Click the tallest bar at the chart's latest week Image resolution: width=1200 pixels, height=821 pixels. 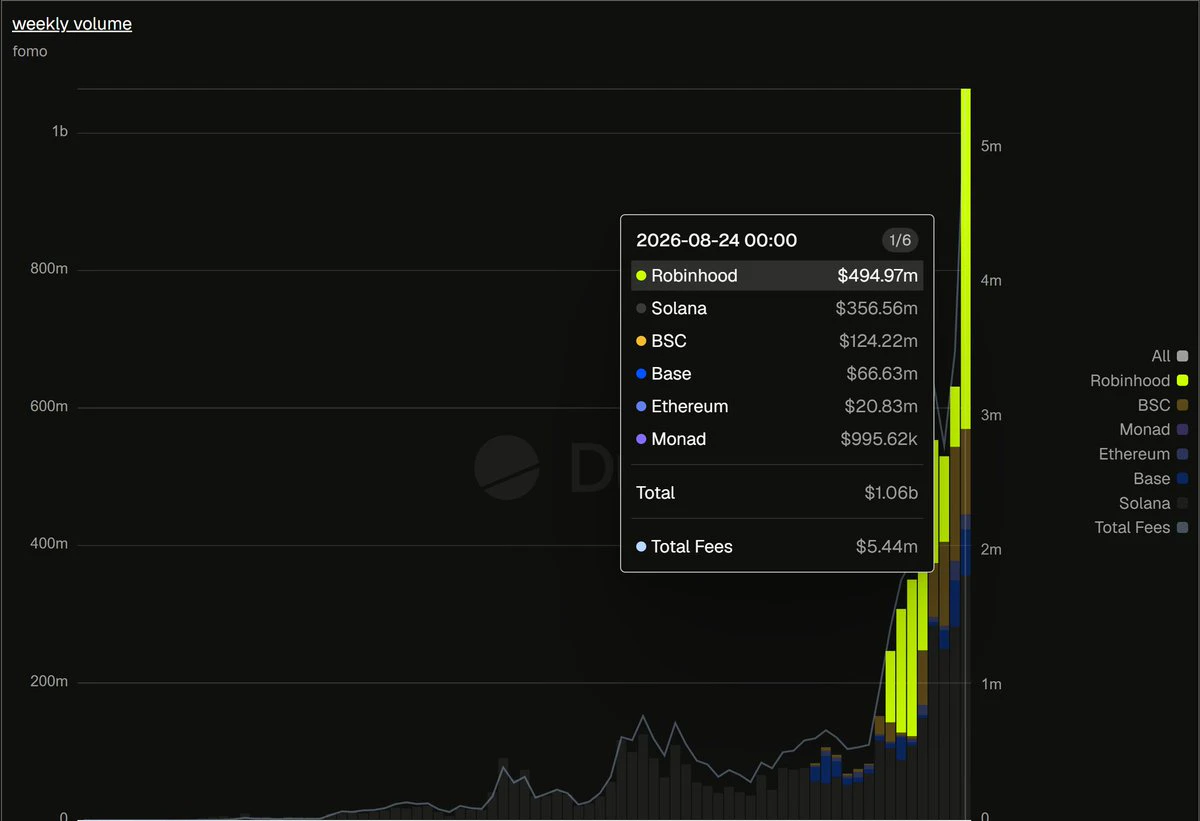(966, 453)
